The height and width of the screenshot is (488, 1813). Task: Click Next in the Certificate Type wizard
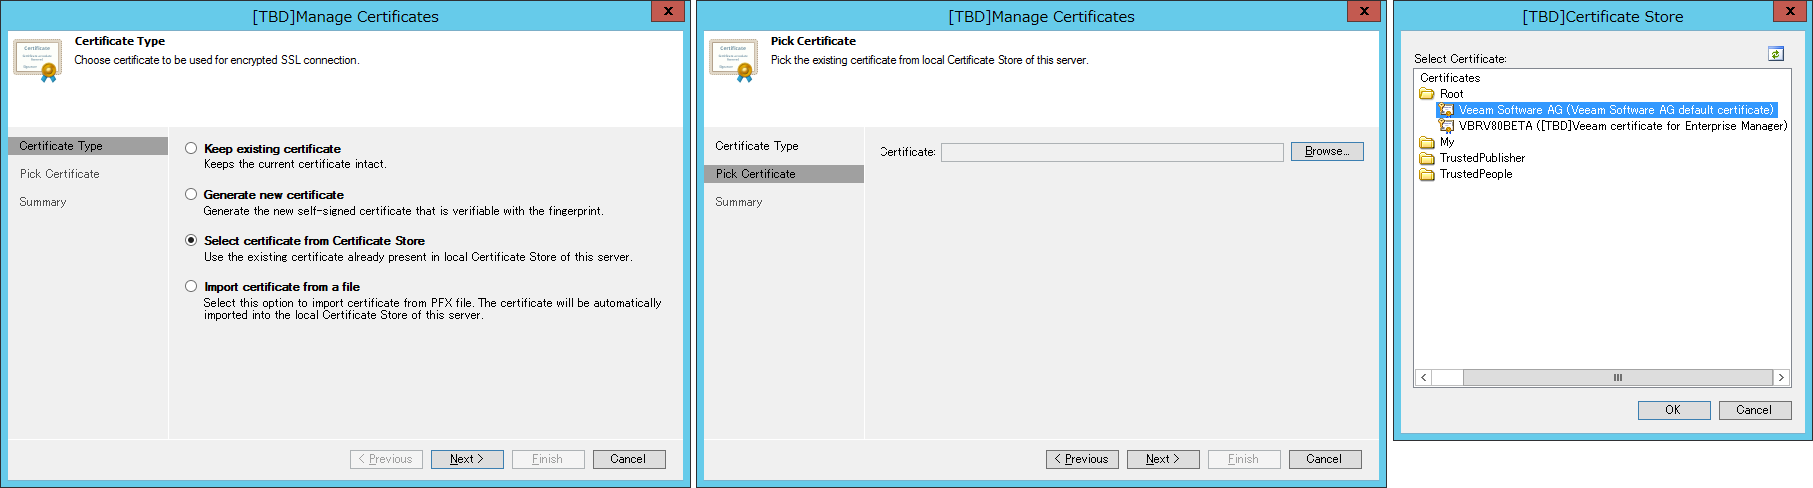coord(467,459)
